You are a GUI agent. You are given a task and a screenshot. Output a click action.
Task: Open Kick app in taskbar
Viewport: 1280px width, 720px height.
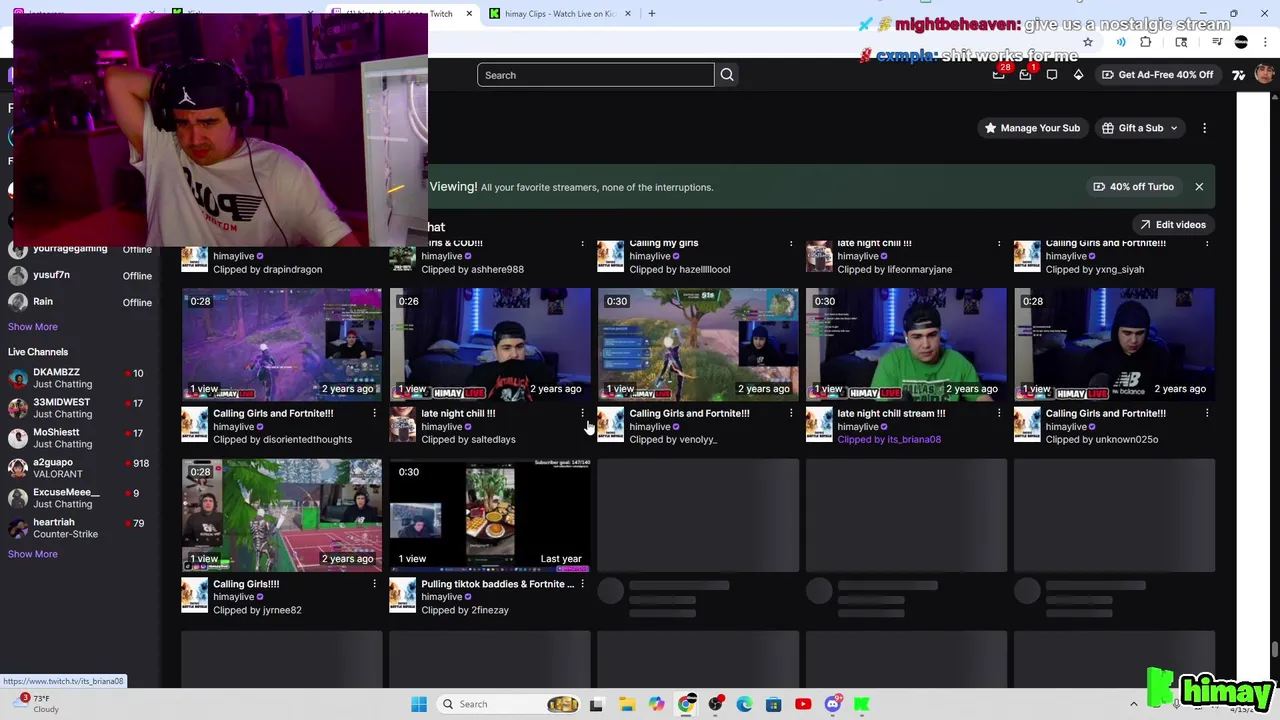pyautogui.click(x=861, y=704)
